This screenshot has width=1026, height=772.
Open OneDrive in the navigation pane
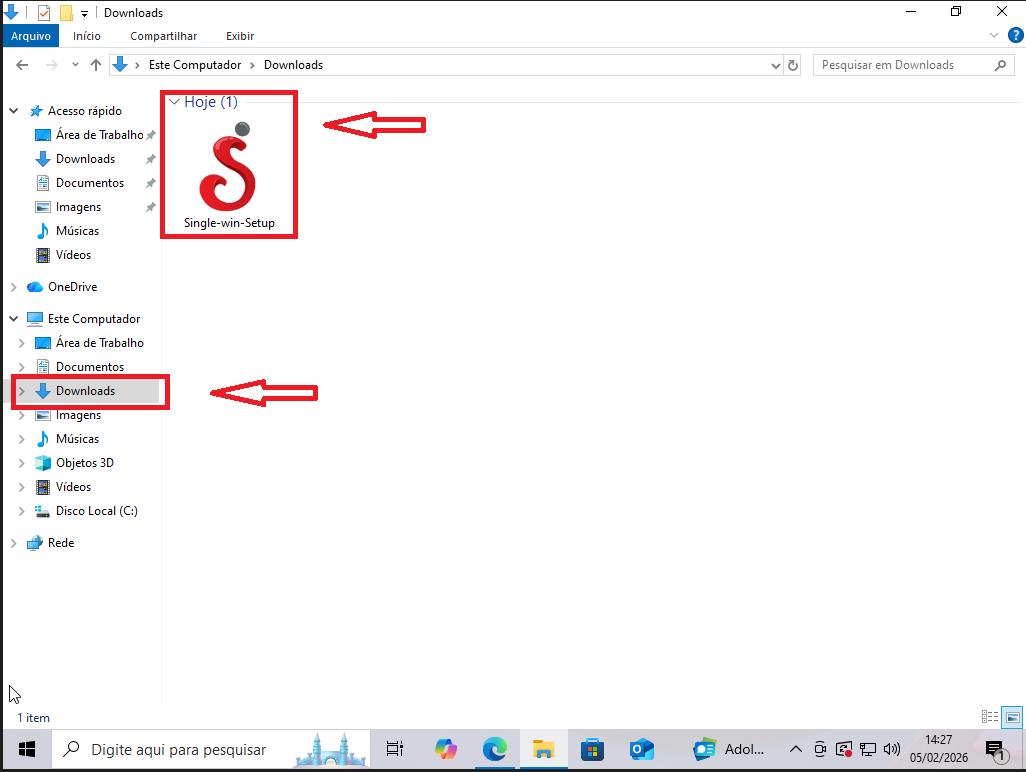pos(73,286)
